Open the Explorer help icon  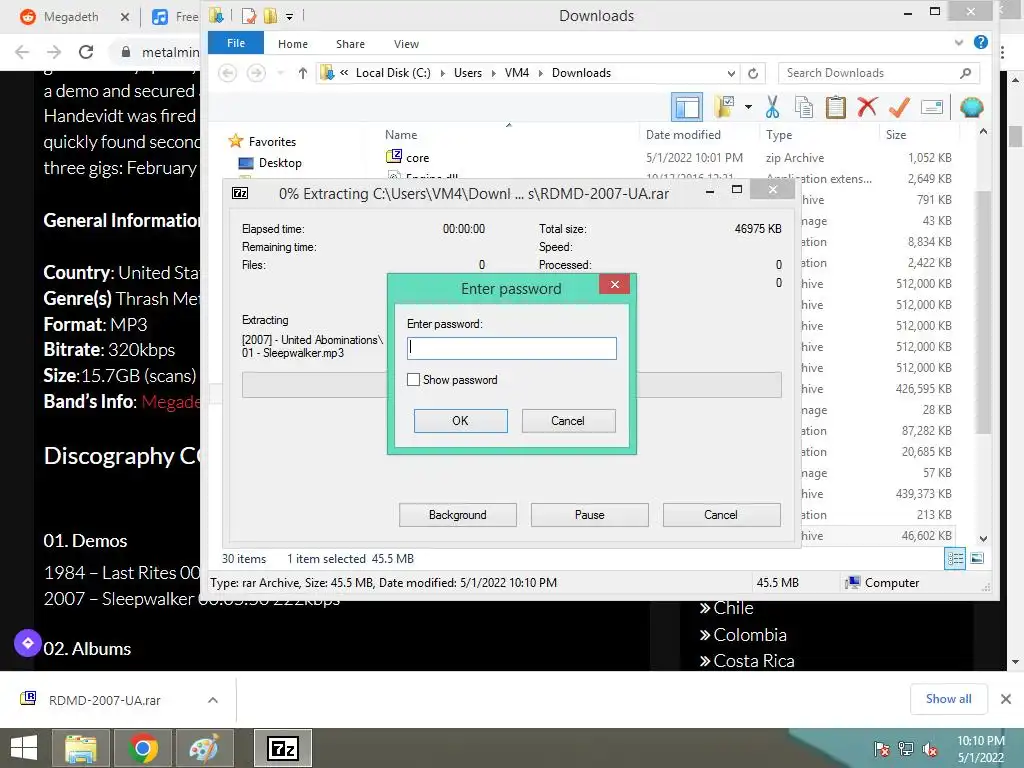coord(980,42)
